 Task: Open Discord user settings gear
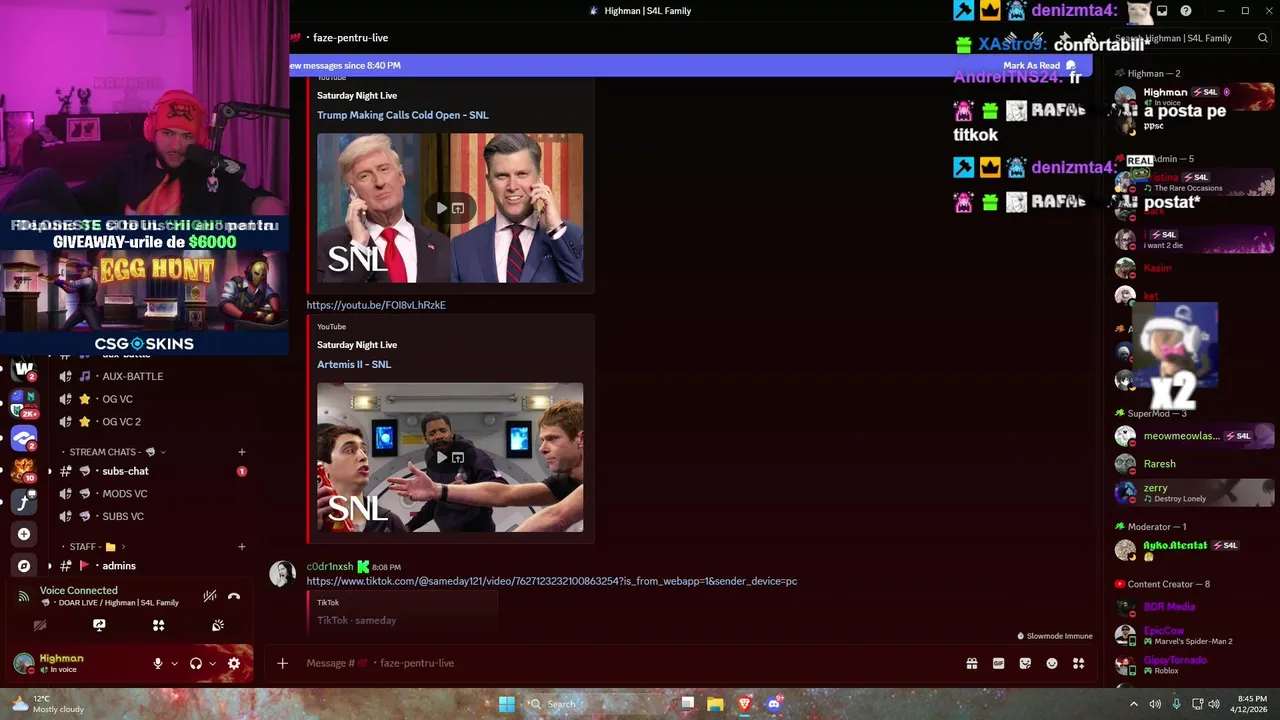coord(234,663)
